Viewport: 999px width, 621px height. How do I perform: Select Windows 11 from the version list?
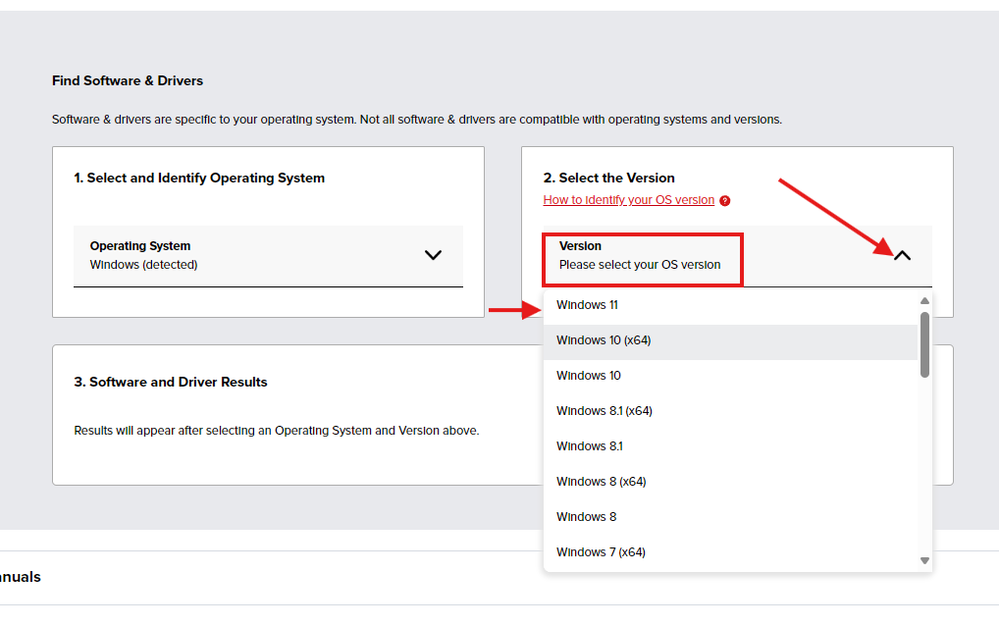(x=587, y=305)
